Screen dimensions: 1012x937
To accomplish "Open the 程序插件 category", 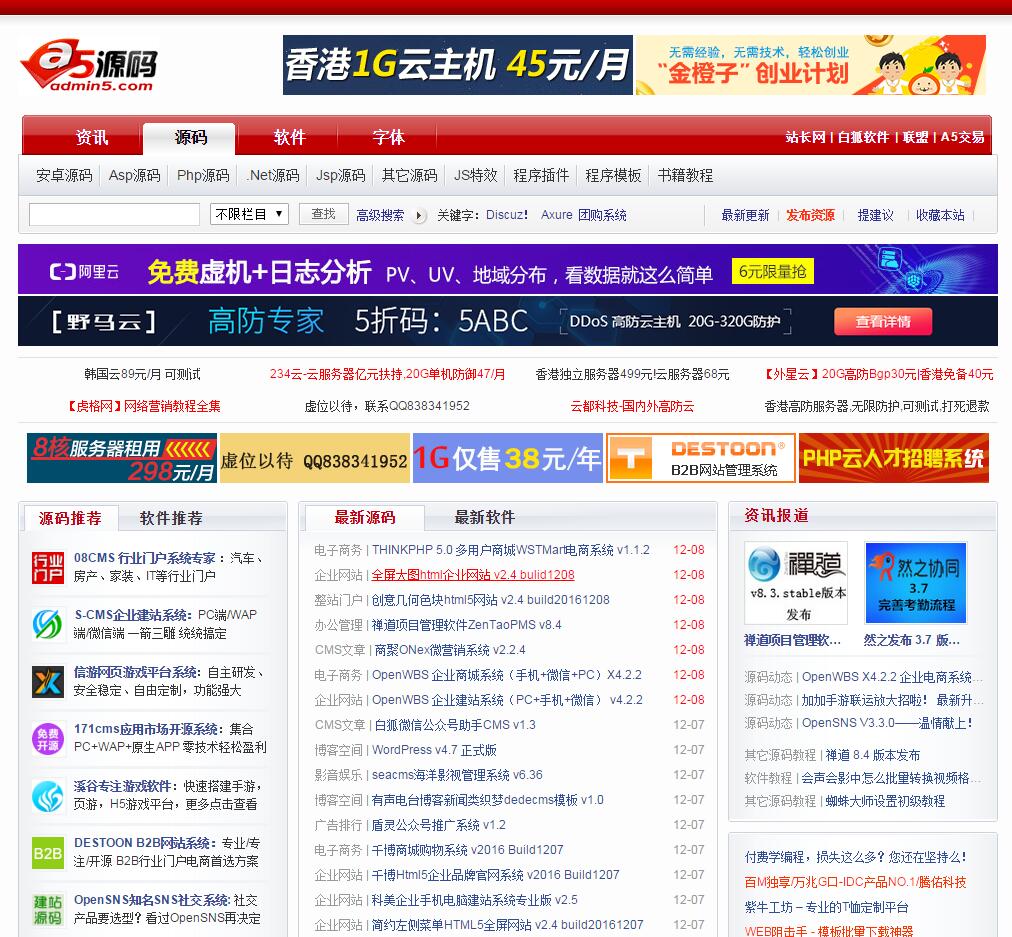I will click(x=541, y=176).
